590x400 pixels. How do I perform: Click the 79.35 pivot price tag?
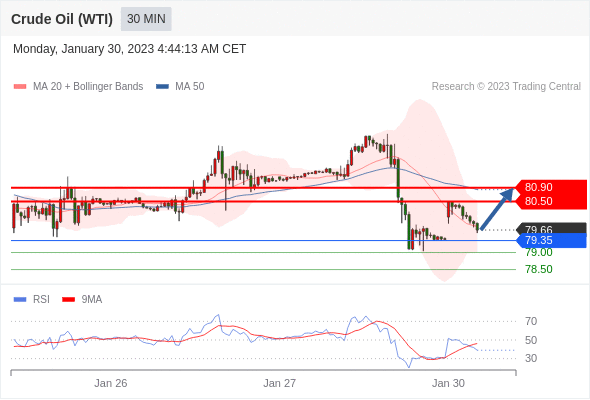click(x=552, y=240)
